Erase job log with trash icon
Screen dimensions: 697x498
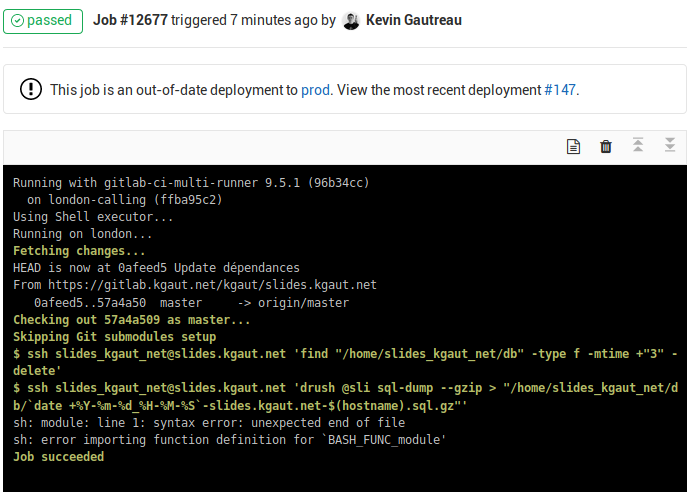[x=605, y=146]
